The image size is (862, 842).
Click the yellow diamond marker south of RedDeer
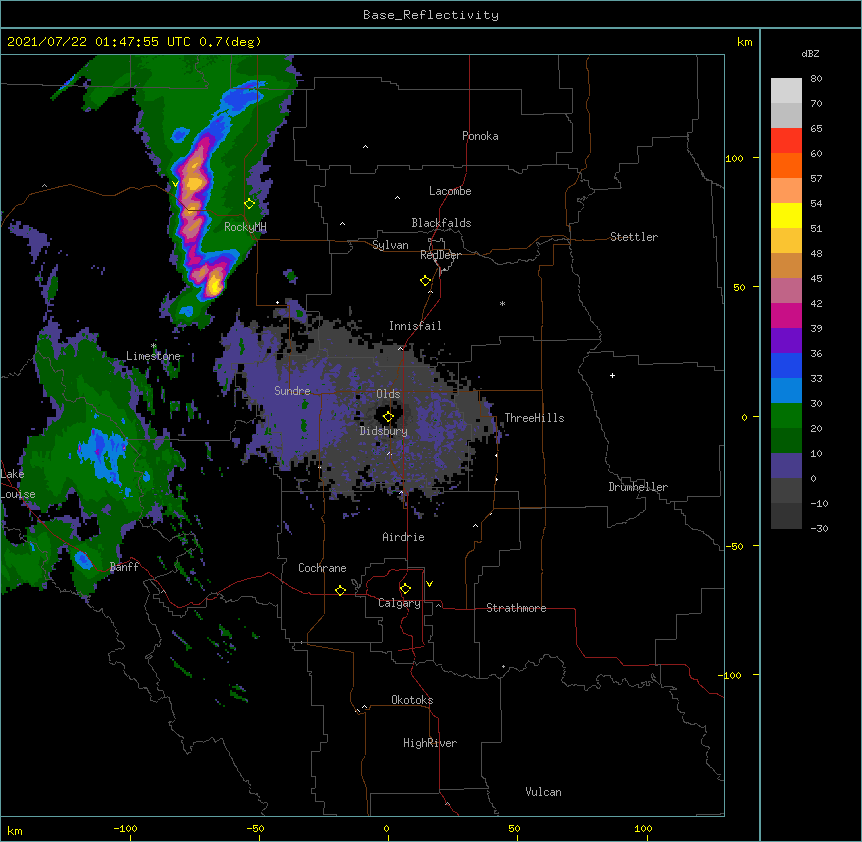tap(426, 281)
